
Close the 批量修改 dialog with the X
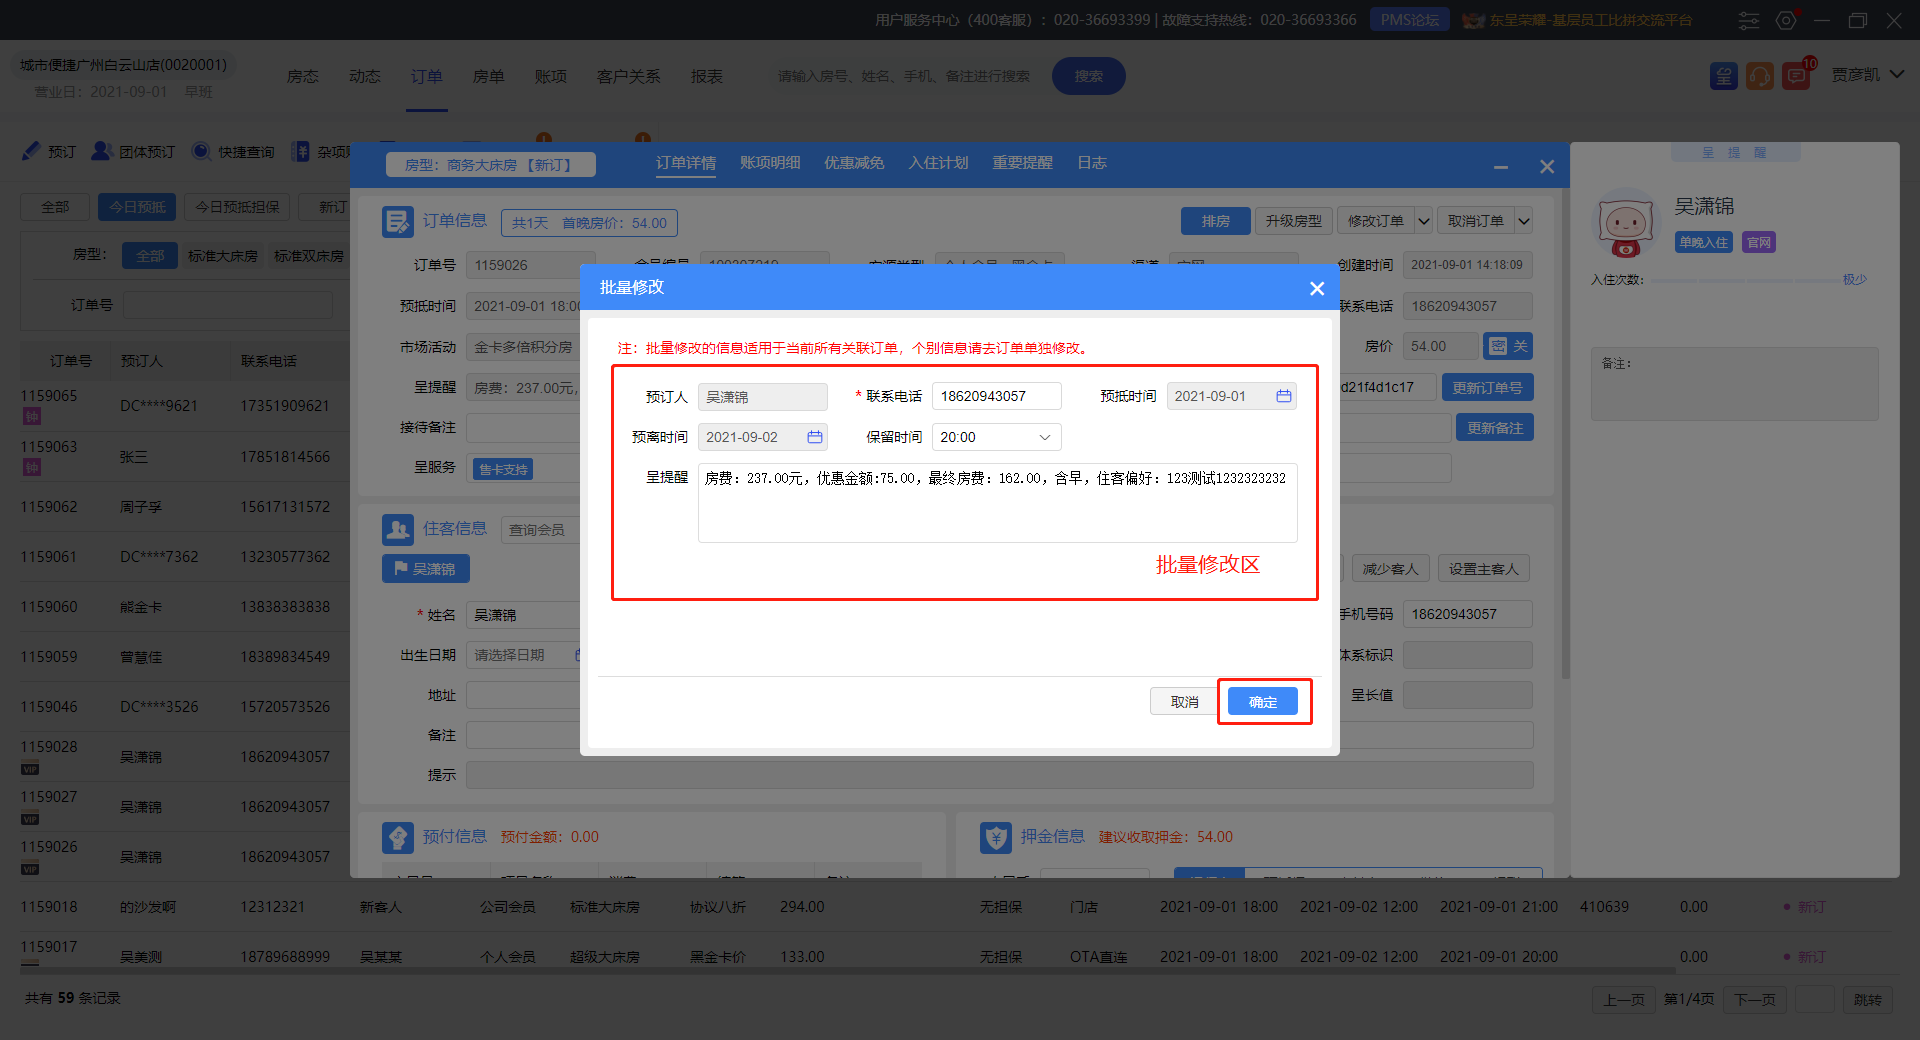coord(1317,288)
